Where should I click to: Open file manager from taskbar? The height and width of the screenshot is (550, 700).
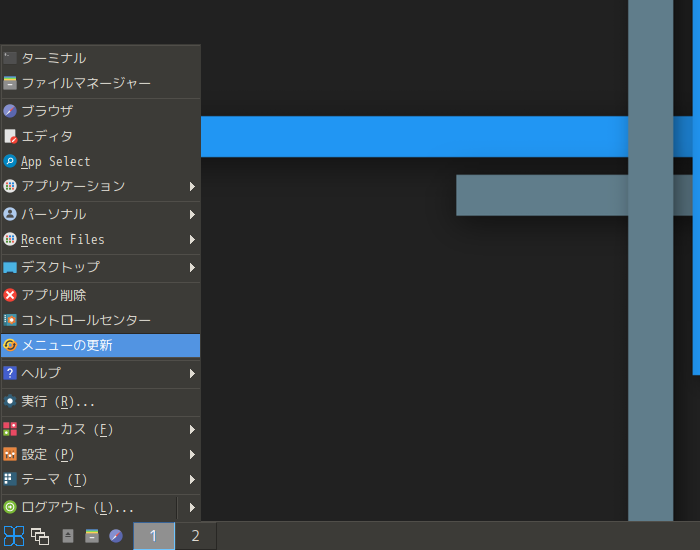(92, 536)
